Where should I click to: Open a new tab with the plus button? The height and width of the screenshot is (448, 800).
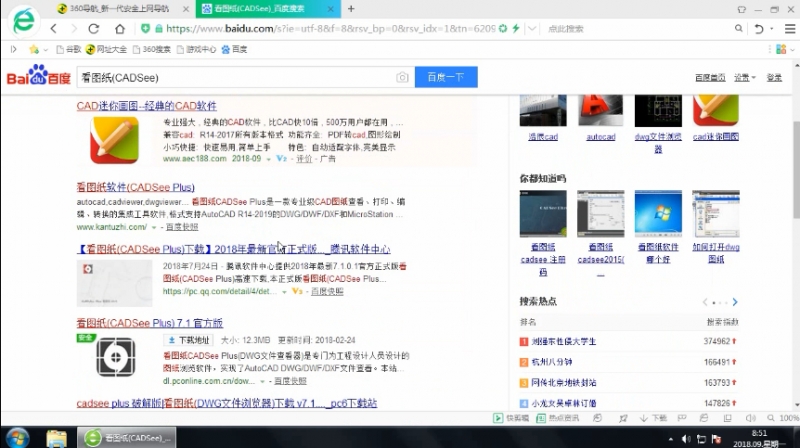point(351,9)
